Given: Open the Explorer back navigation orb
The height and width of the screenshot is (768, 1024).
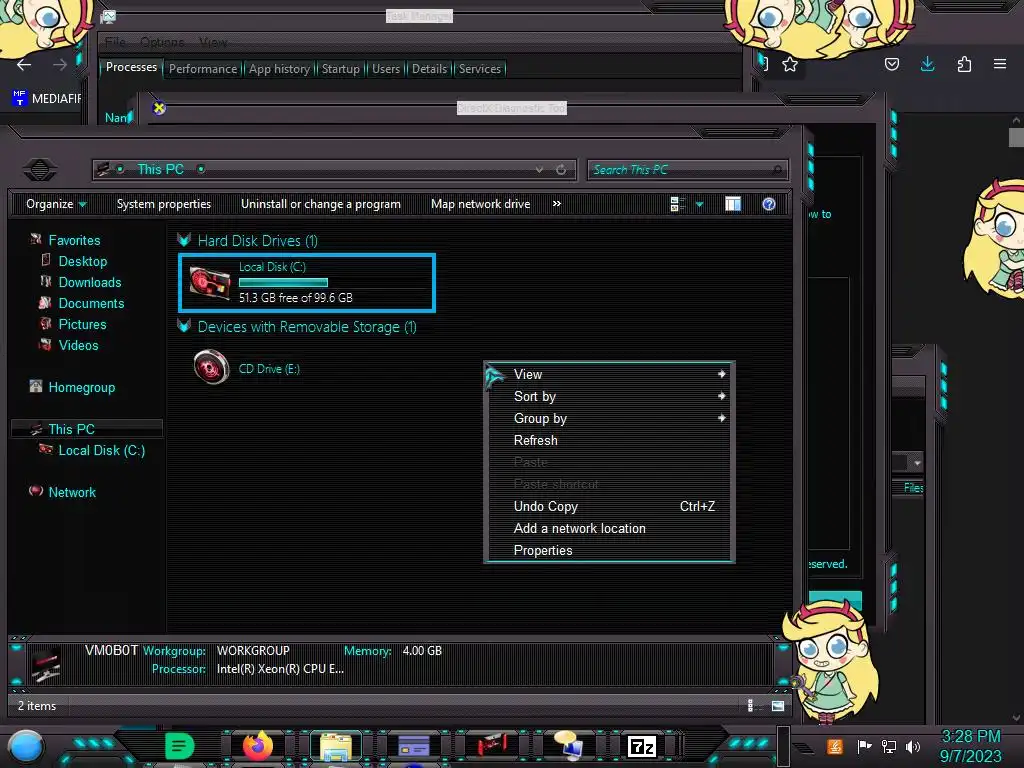Looking at the screenshot, I should point(40,170).
